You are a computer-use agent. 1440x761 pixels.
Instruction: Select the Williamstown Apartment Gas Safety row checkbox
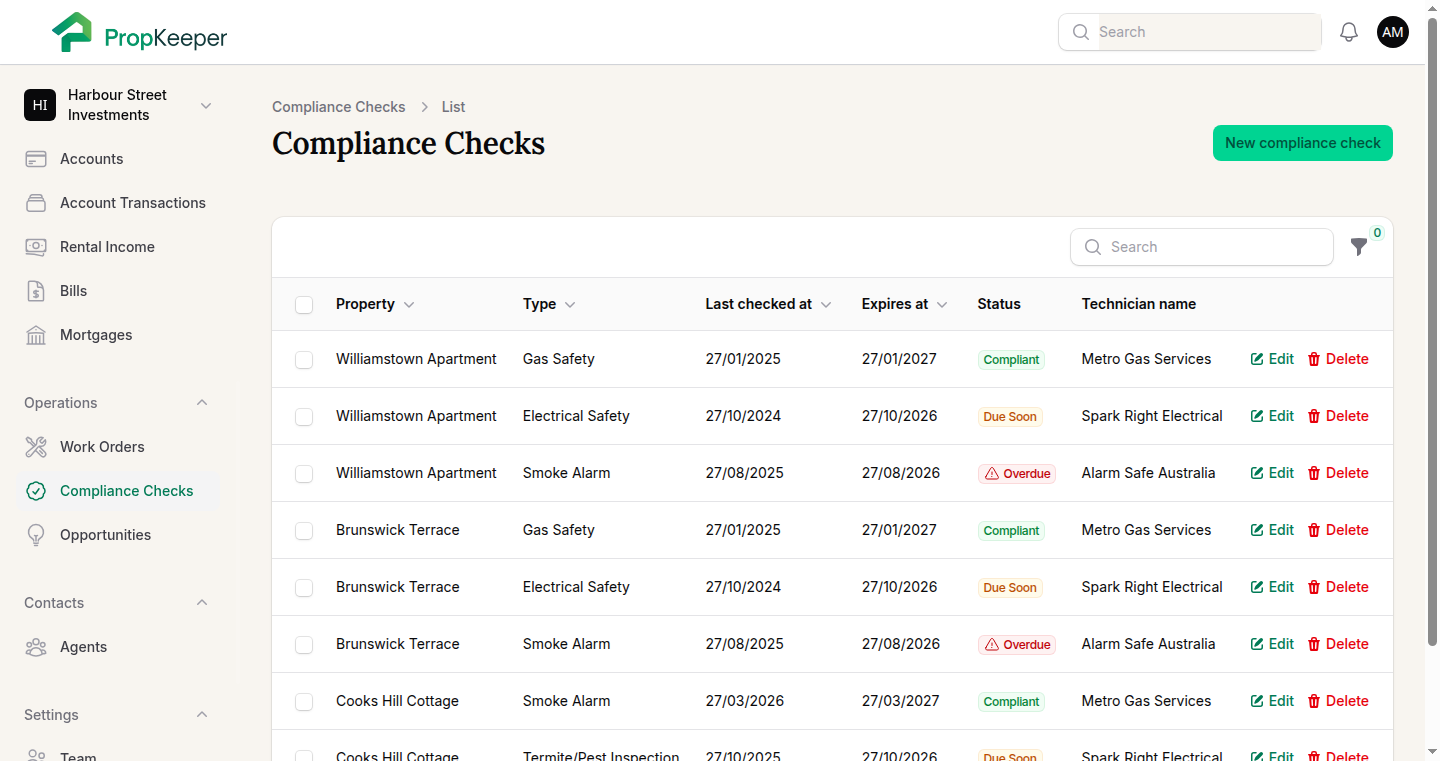coord(304,360)
